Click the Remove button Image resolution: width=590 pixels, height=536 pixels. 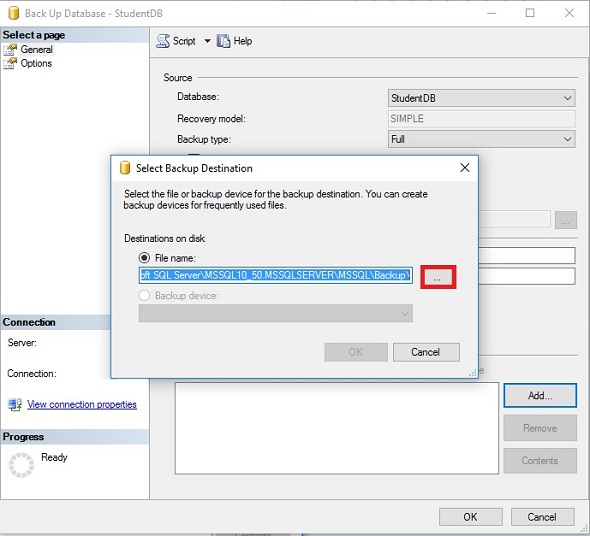(540, 428)
